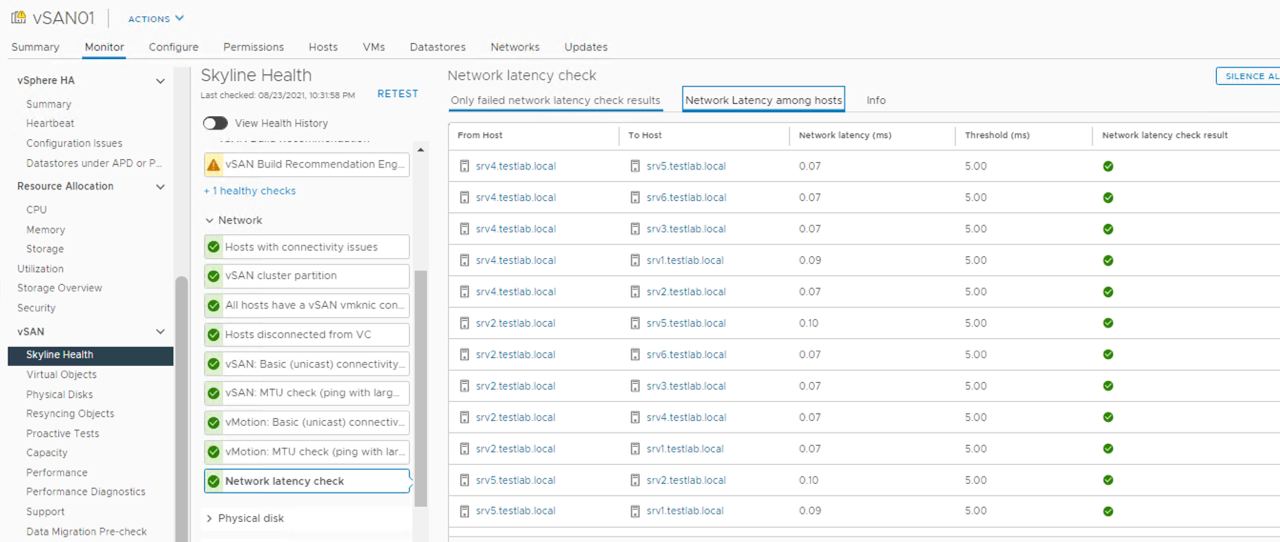
Task: Open the Datastores tab
Action: (437, 47)
